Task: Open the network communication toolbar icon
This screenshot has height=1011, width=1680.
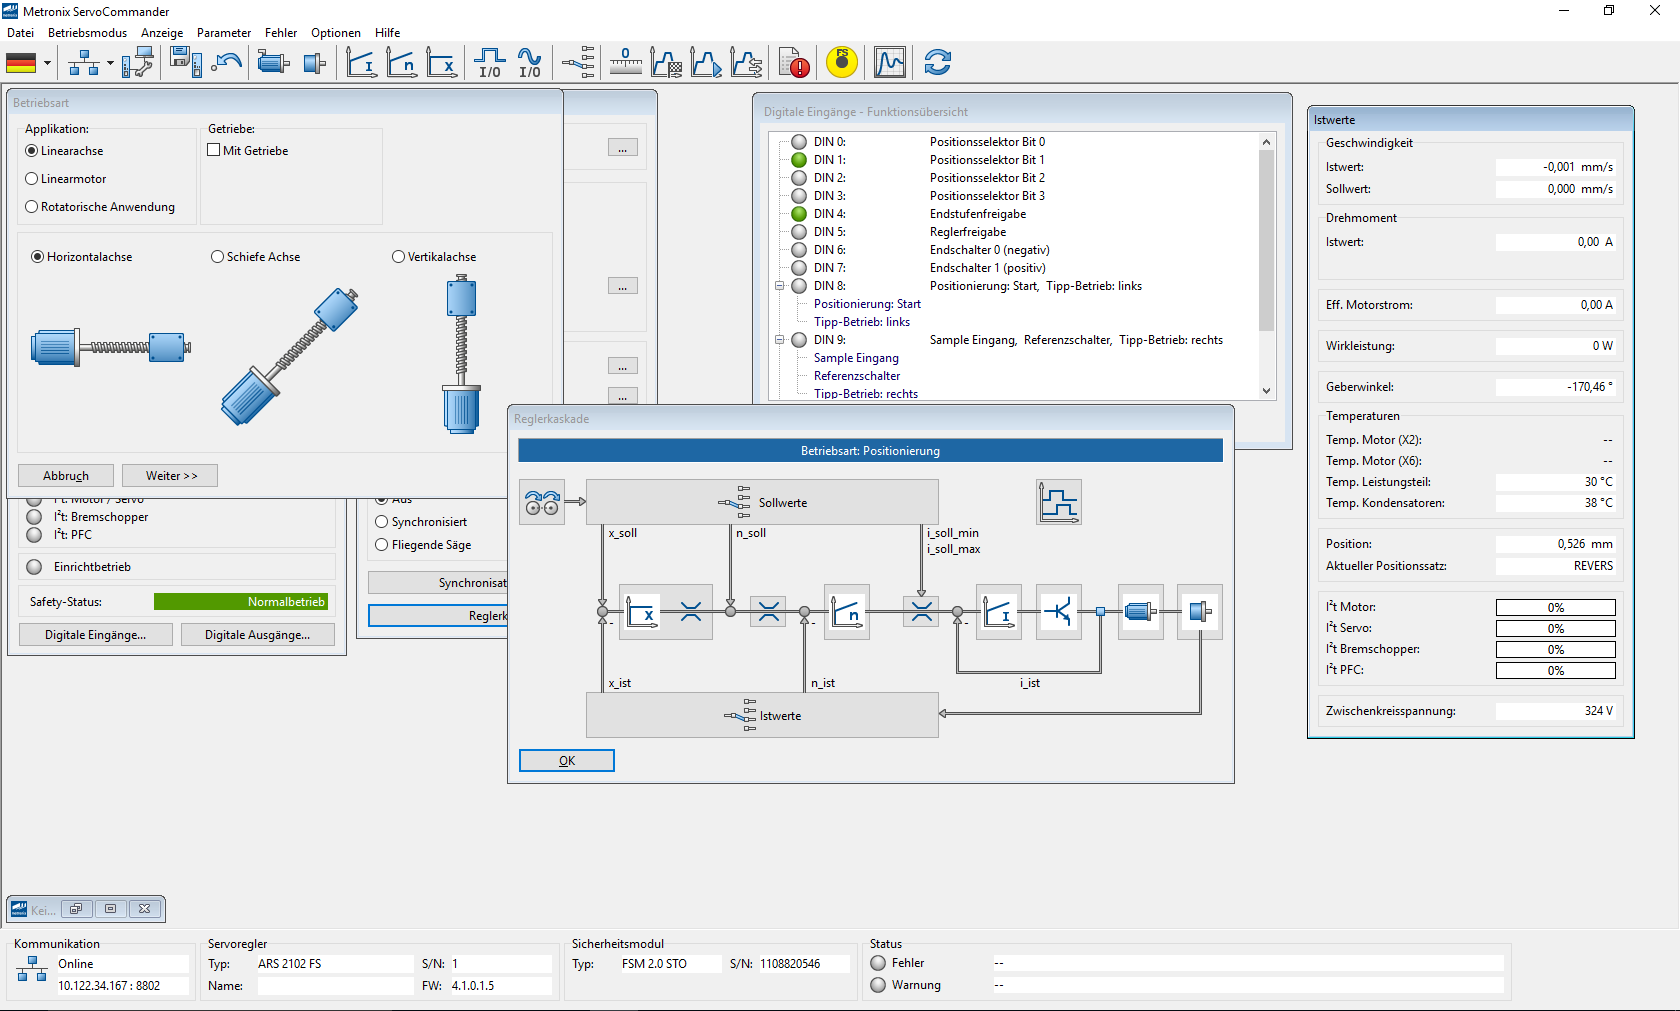Action: (x=84, y=63)
